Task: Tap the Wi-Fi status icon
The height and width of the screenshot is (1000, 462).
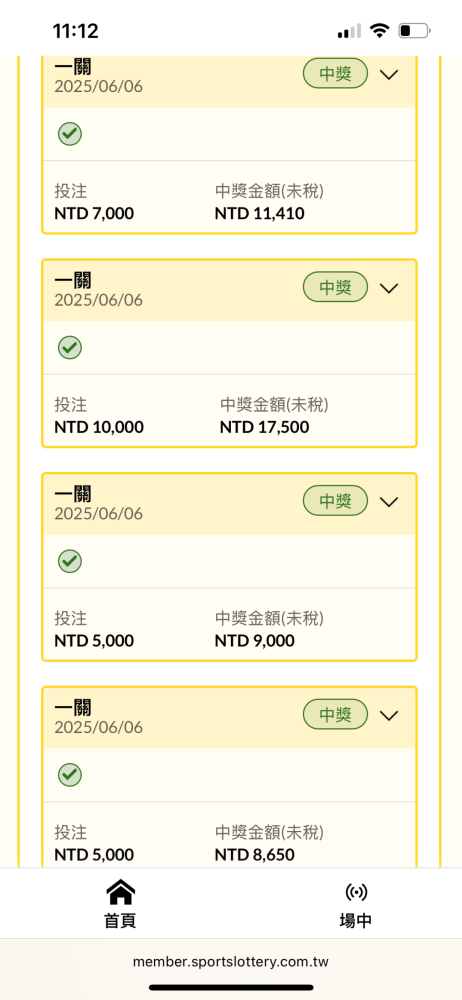Action: 380,31
